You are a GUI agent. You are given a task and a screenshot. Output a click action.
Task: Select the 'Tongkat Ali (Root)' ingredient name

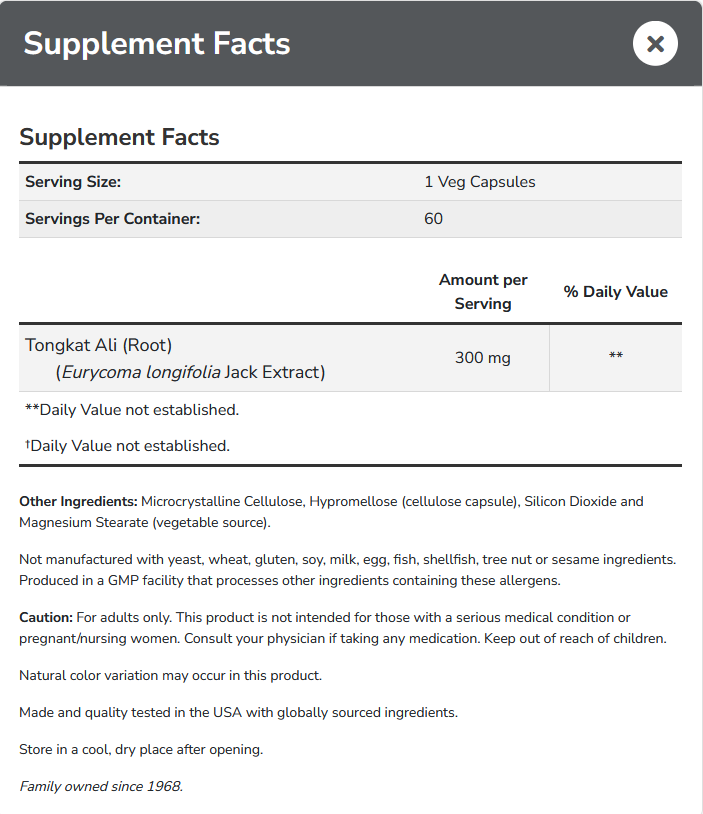pyautogui.click(x=99, y=345)
